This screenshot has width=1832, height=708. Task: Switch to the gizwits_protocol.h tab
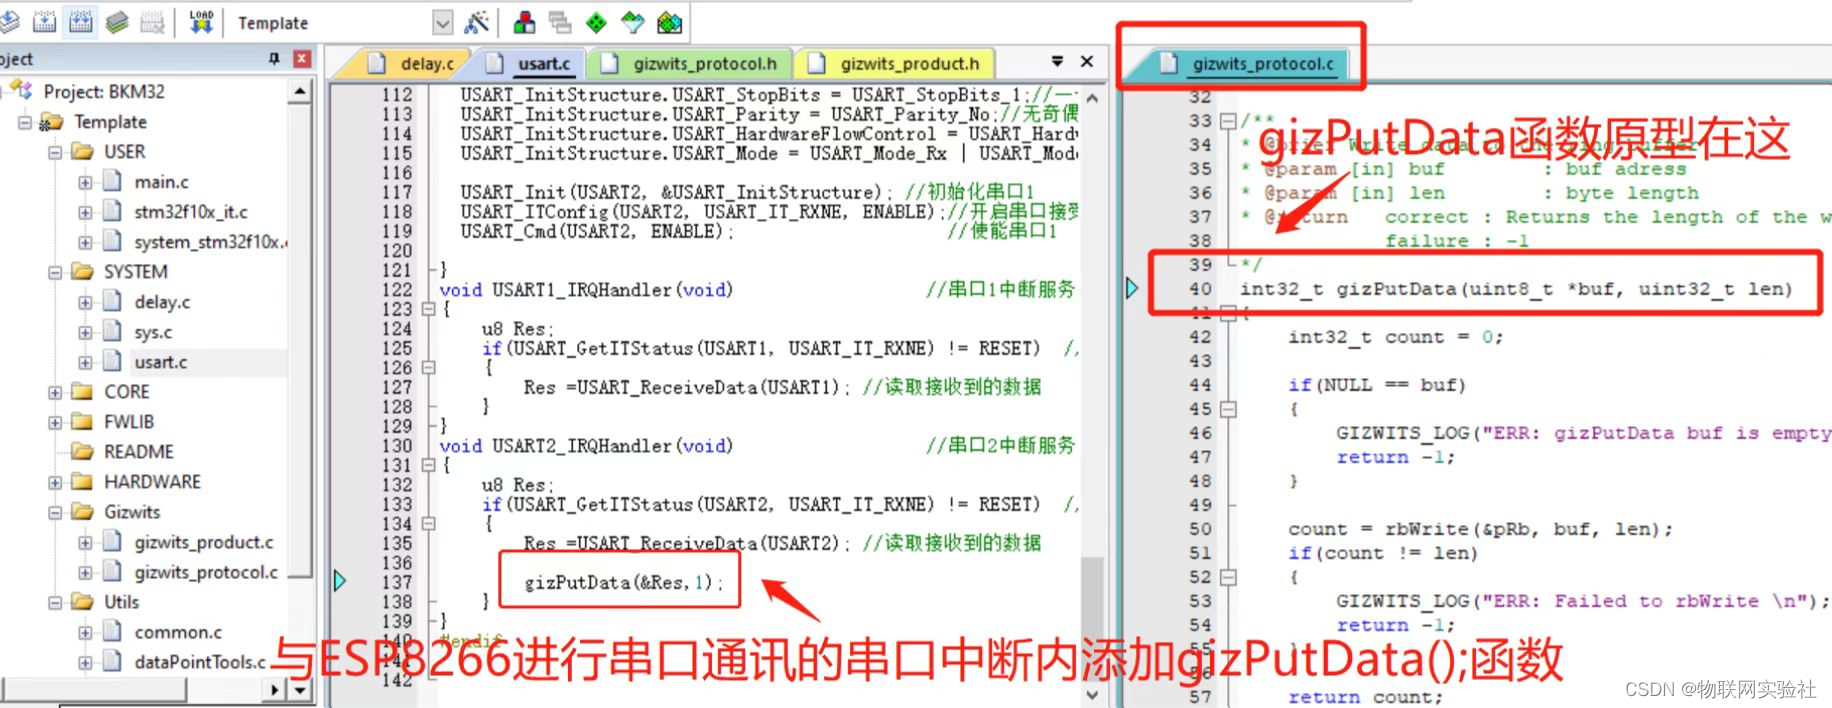(690, 63)
